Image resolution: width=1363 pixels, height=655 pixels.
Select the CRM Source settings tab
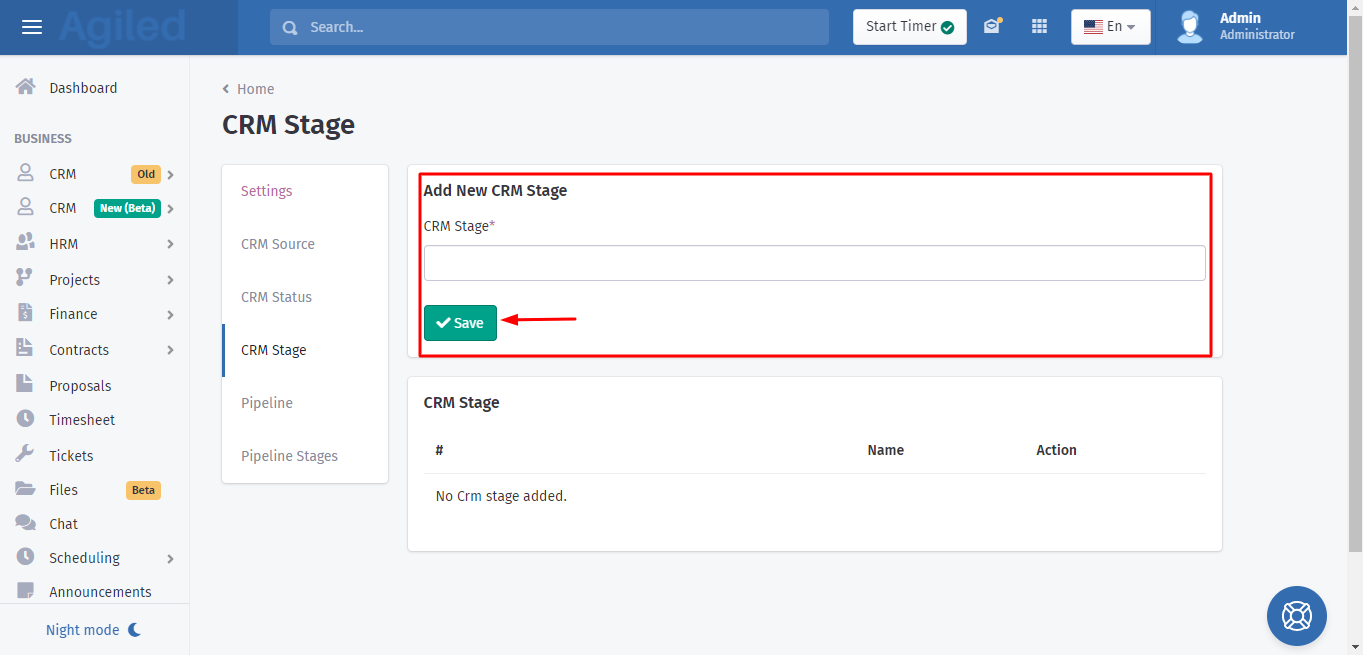tap(278, 244)
